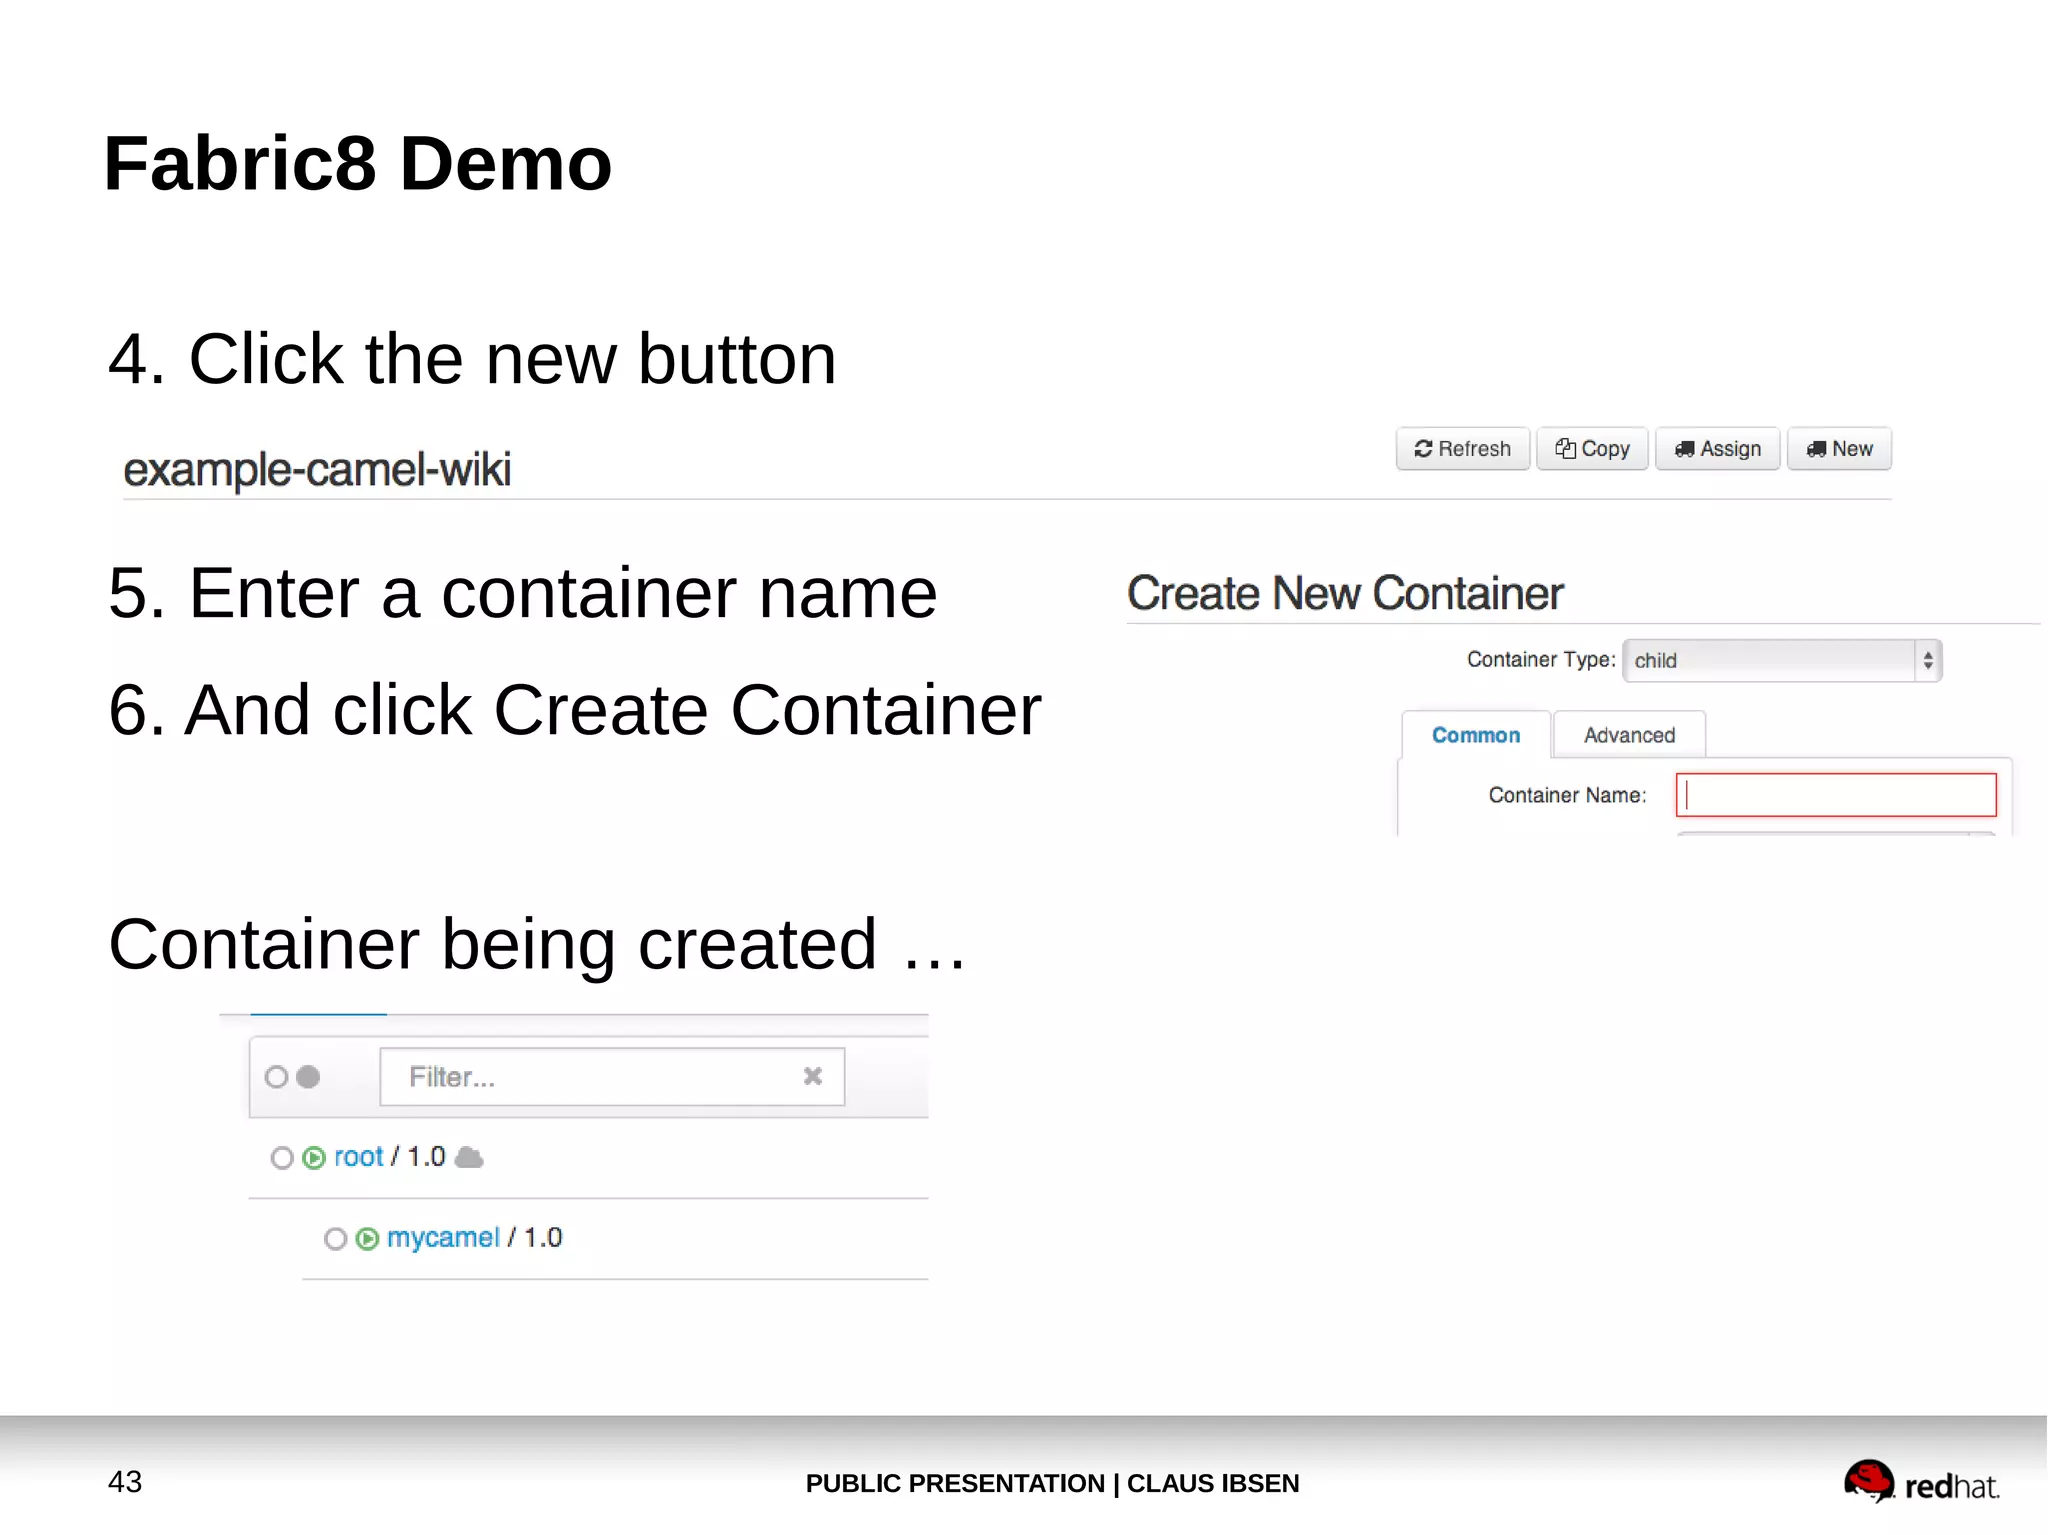Click the Red Hat logo
The width and height of the screenshot is (2048, 1535).
click(x=1921, y=1482)
